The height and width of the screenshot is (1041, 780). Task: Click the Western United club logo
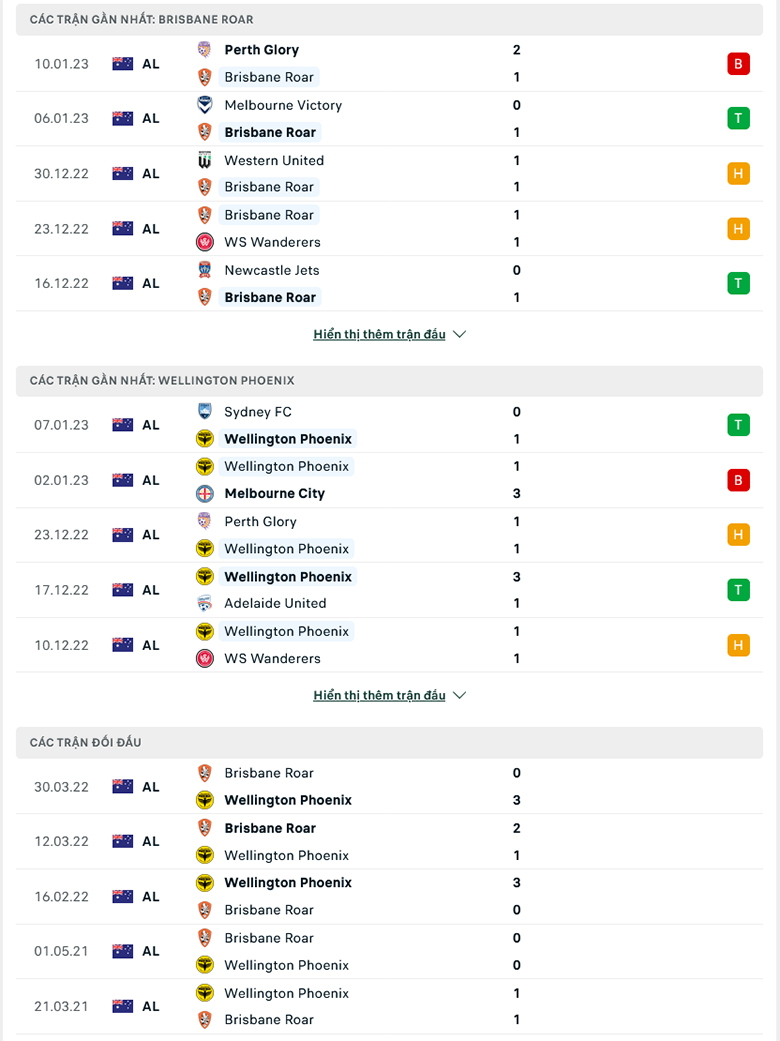point(205,160)
